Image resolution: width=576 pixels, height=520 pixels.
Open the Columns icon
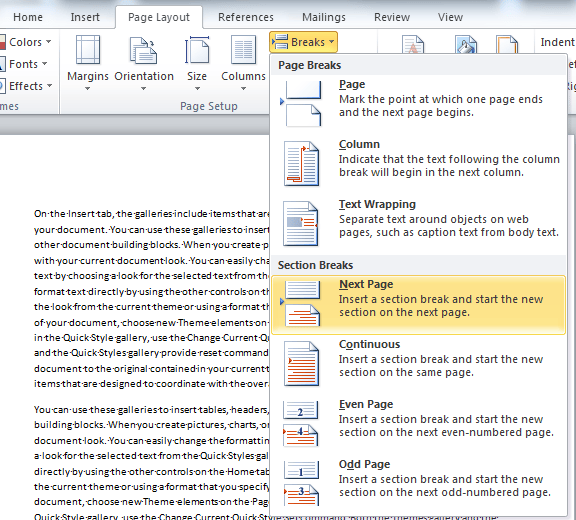coord(243,50)
